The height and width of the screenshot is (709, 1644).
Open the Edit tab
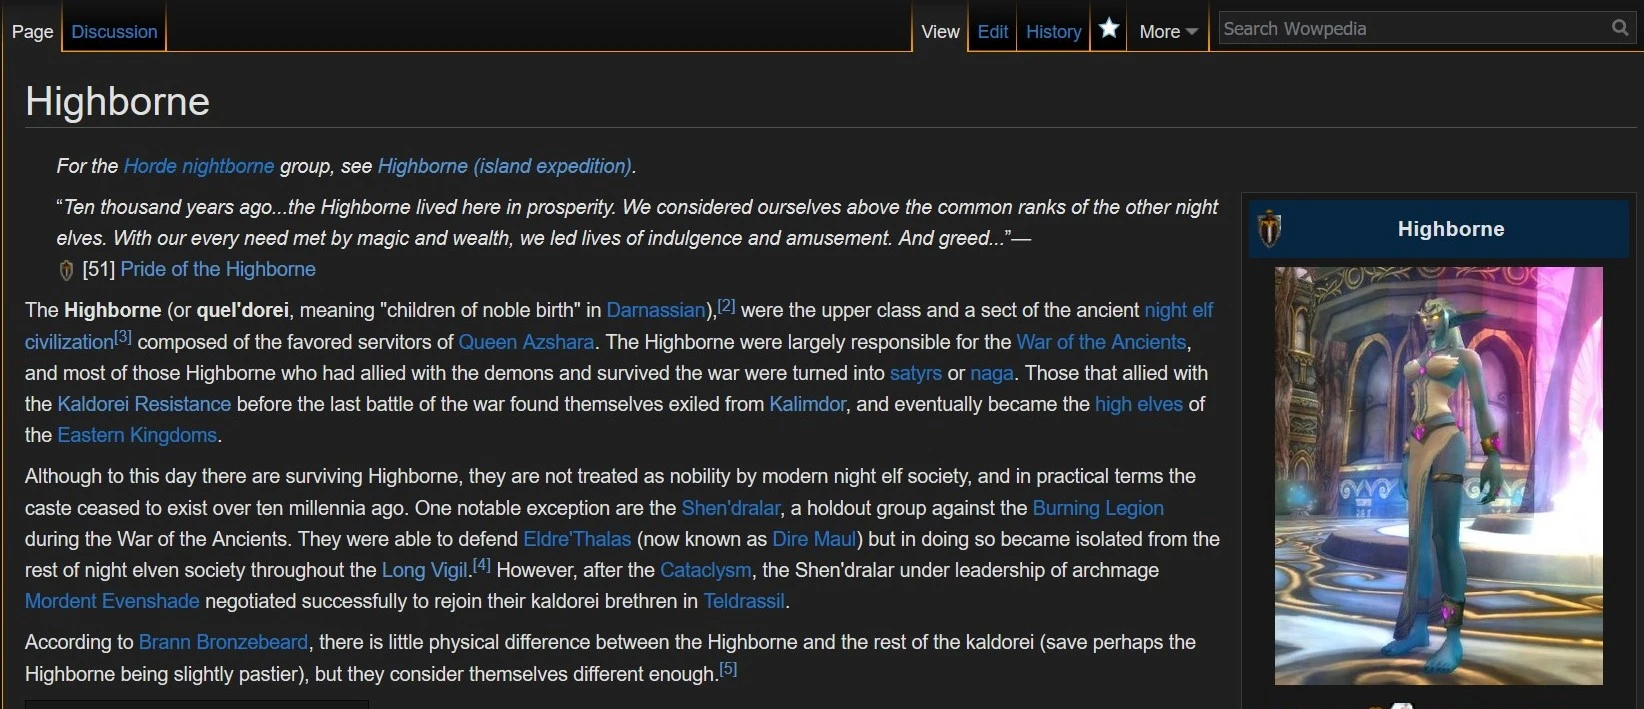pyautogui.click(x=992, y=32)
